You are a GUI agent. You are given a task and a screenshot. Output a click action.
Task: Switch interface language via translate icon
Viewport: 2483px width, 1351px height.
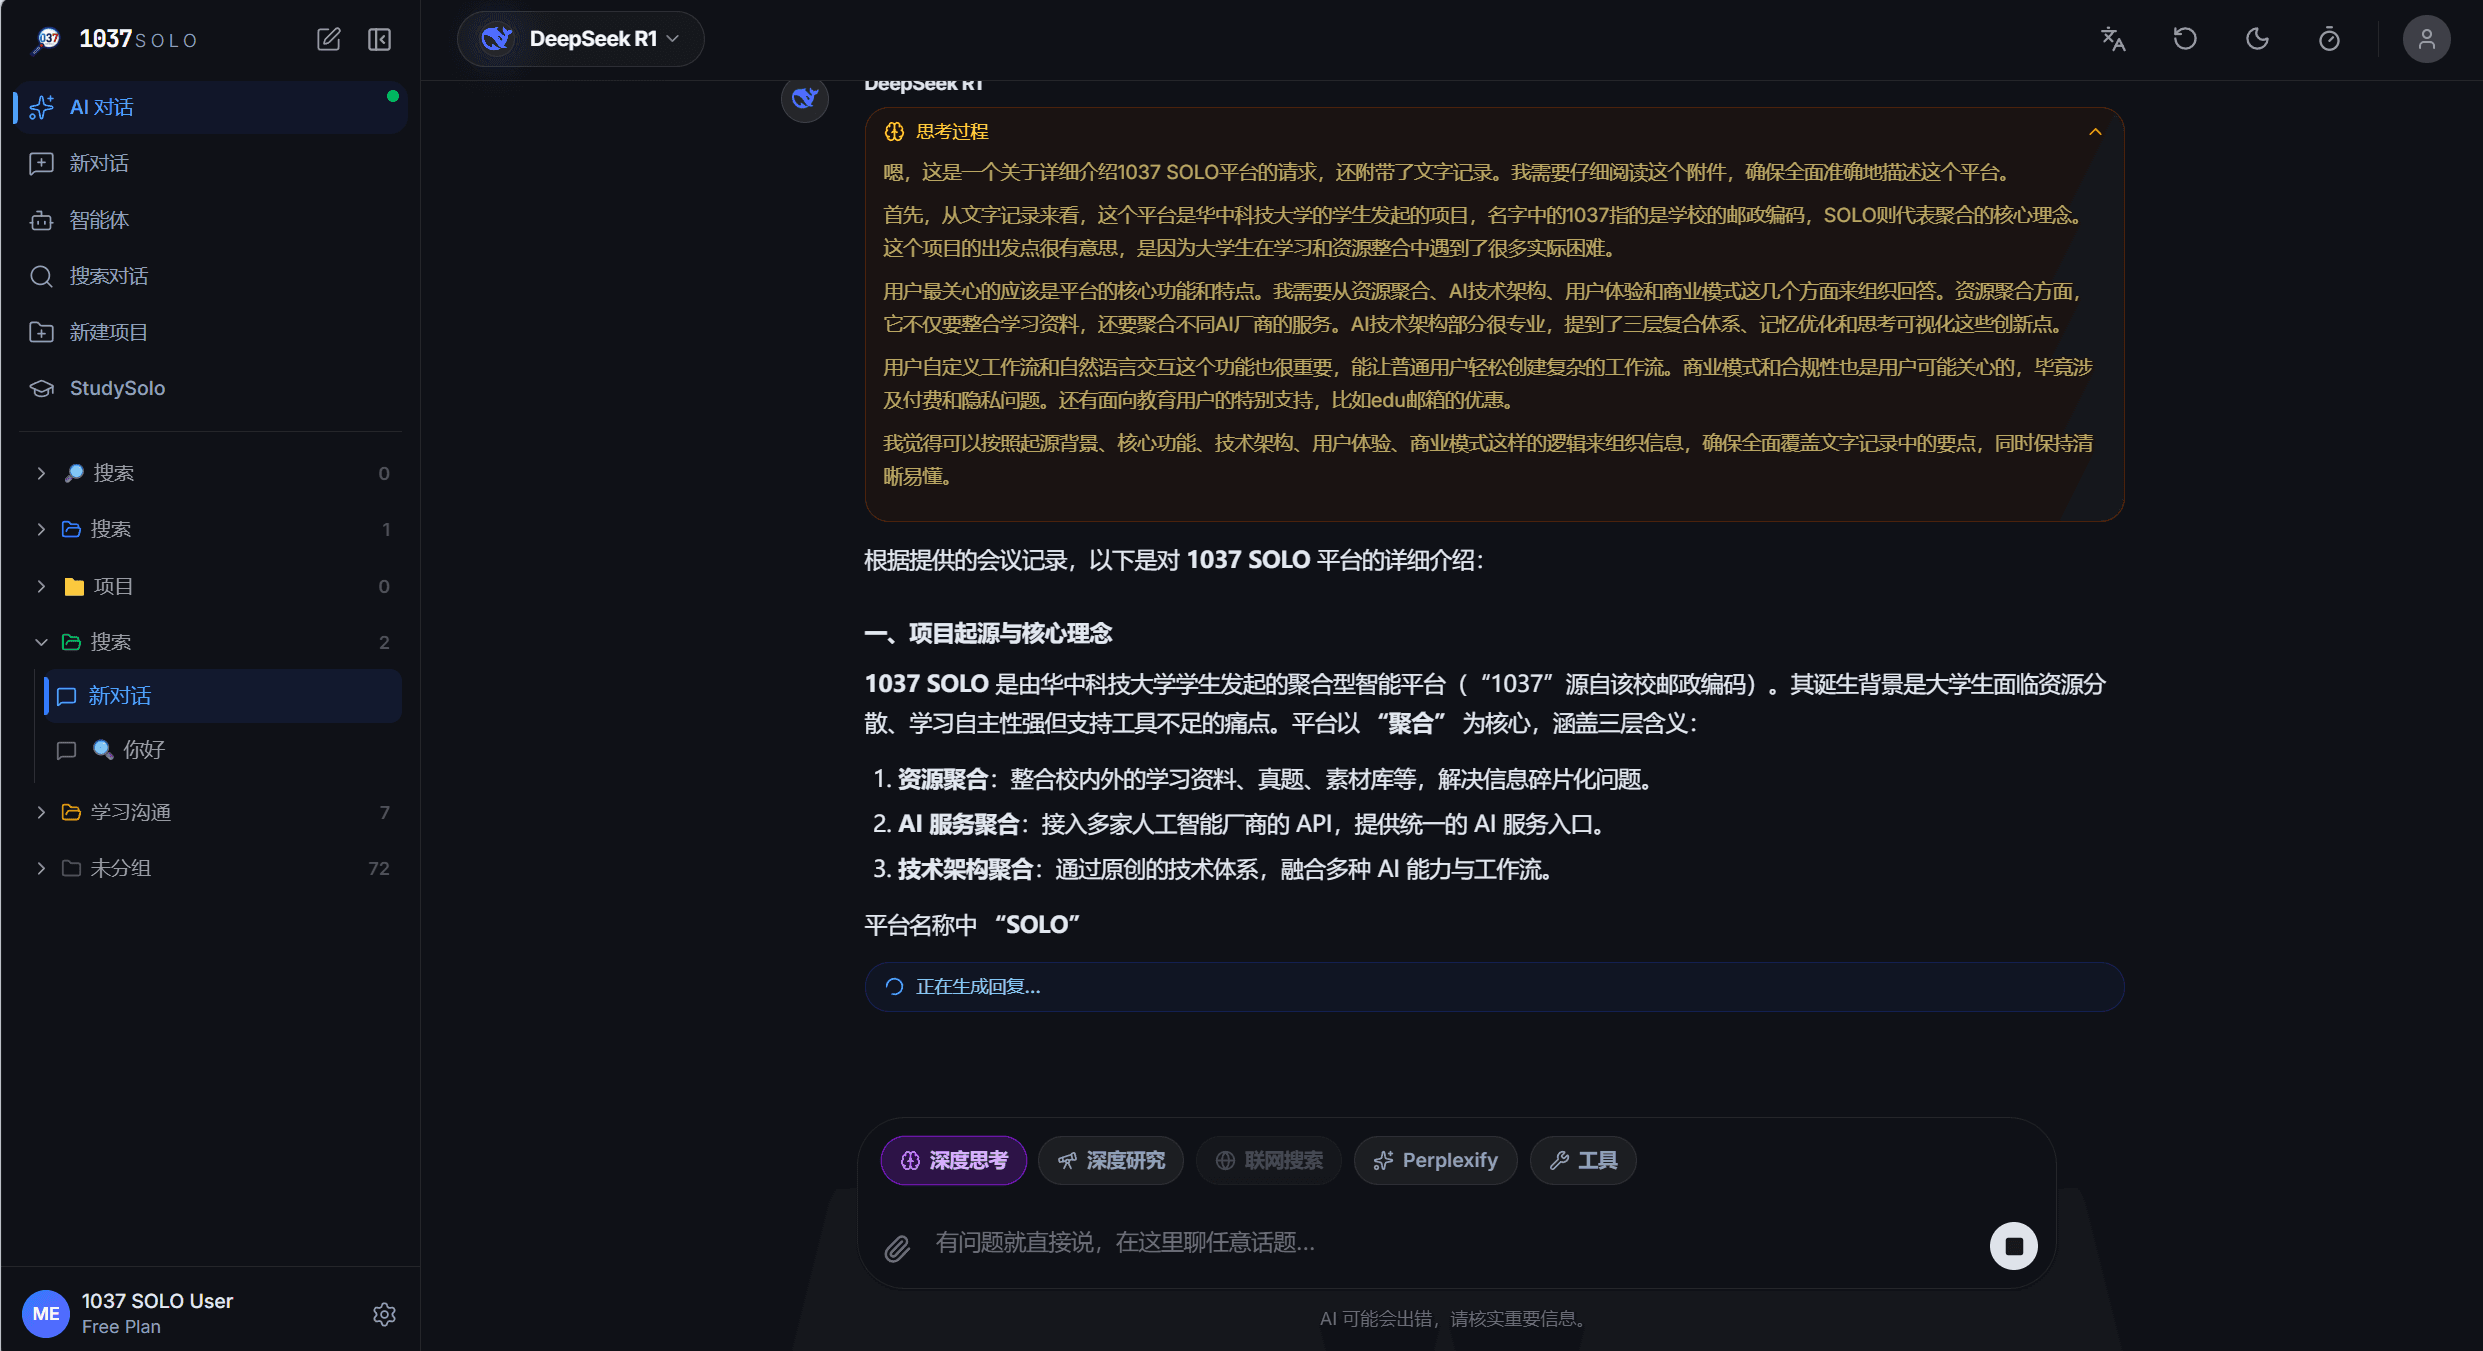click(2112, 38)
